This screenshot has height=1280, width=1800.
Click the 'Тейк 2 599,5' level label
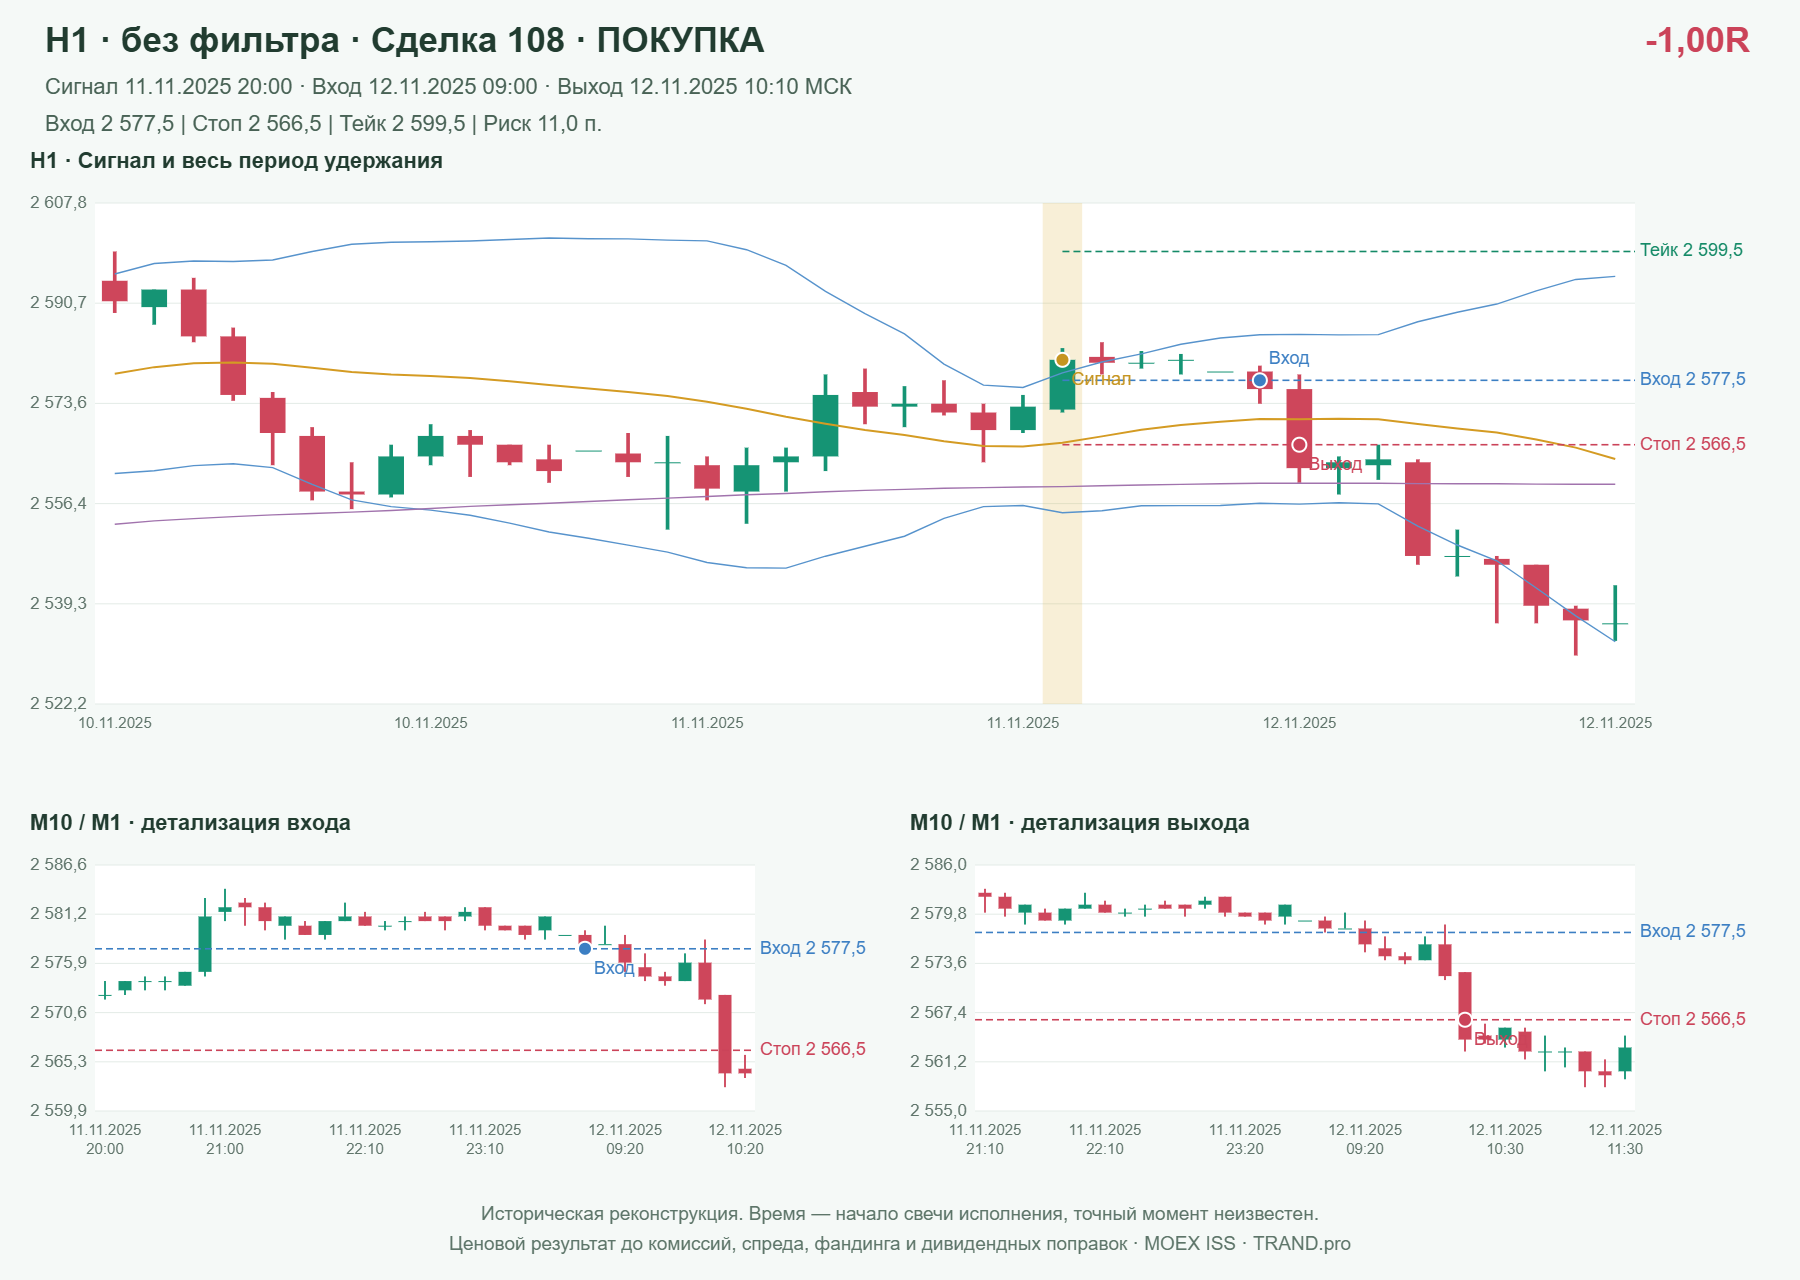(x=1691, y=250)
